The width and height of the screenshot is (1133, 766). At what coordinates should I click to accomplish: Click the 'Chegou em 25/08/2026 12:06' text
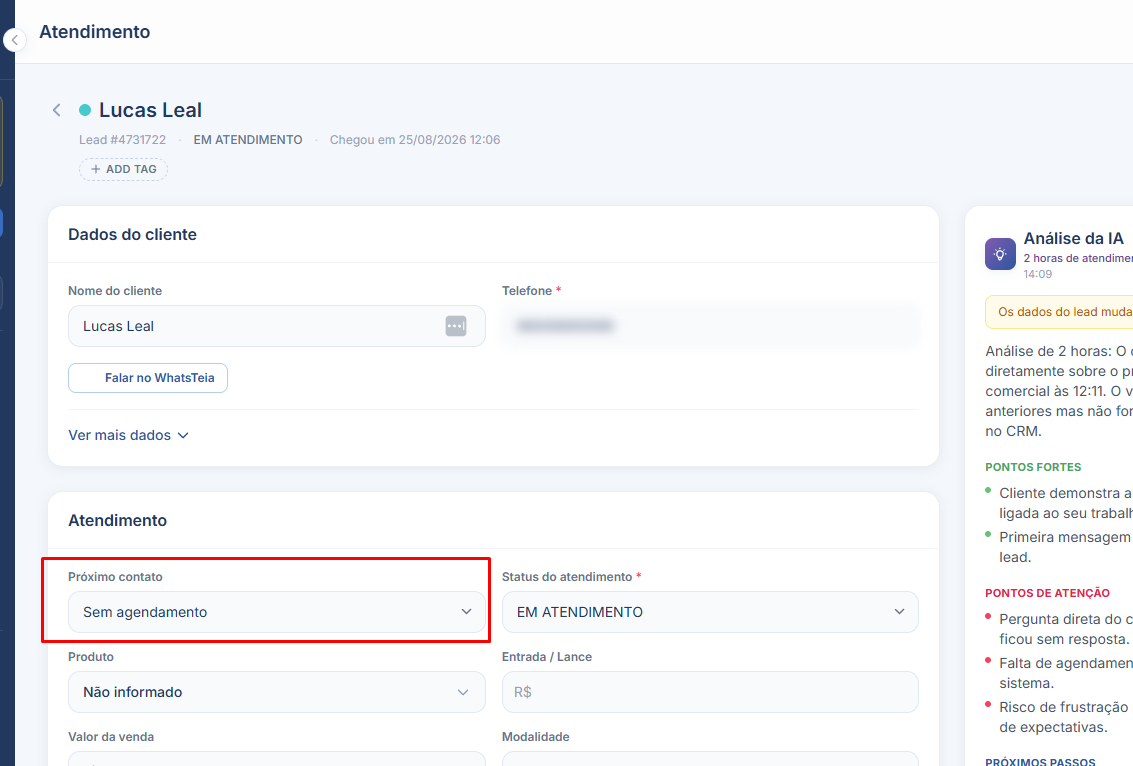click(415, 139)
